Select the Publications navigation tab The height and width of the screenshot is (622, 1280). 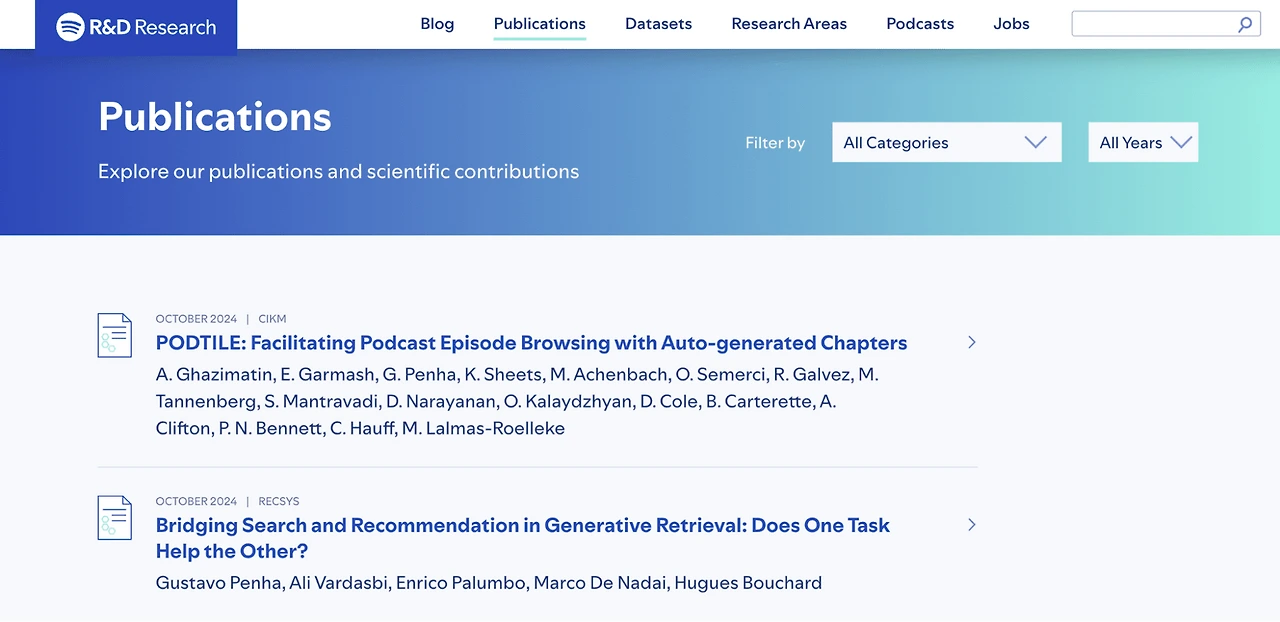540,24
